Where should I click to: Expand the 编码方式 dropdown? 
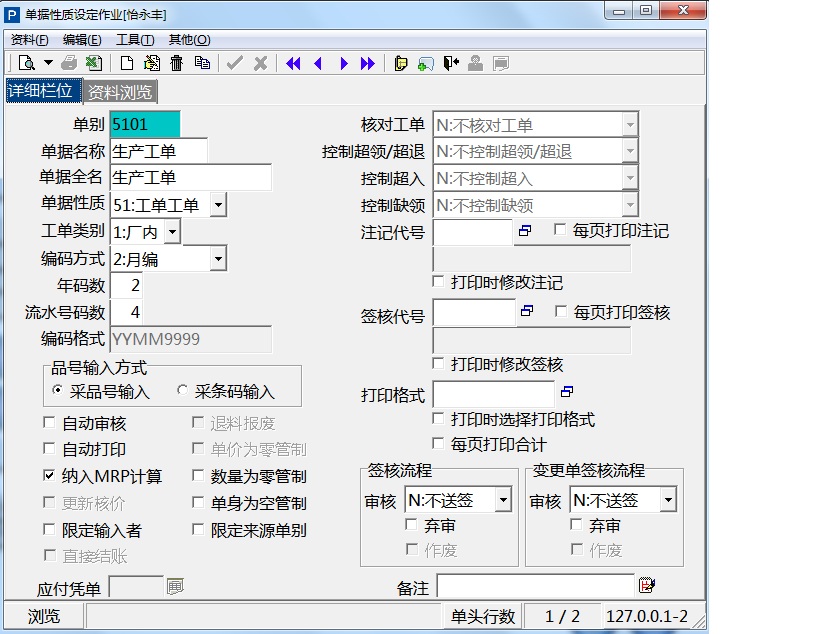click(218, 259)
